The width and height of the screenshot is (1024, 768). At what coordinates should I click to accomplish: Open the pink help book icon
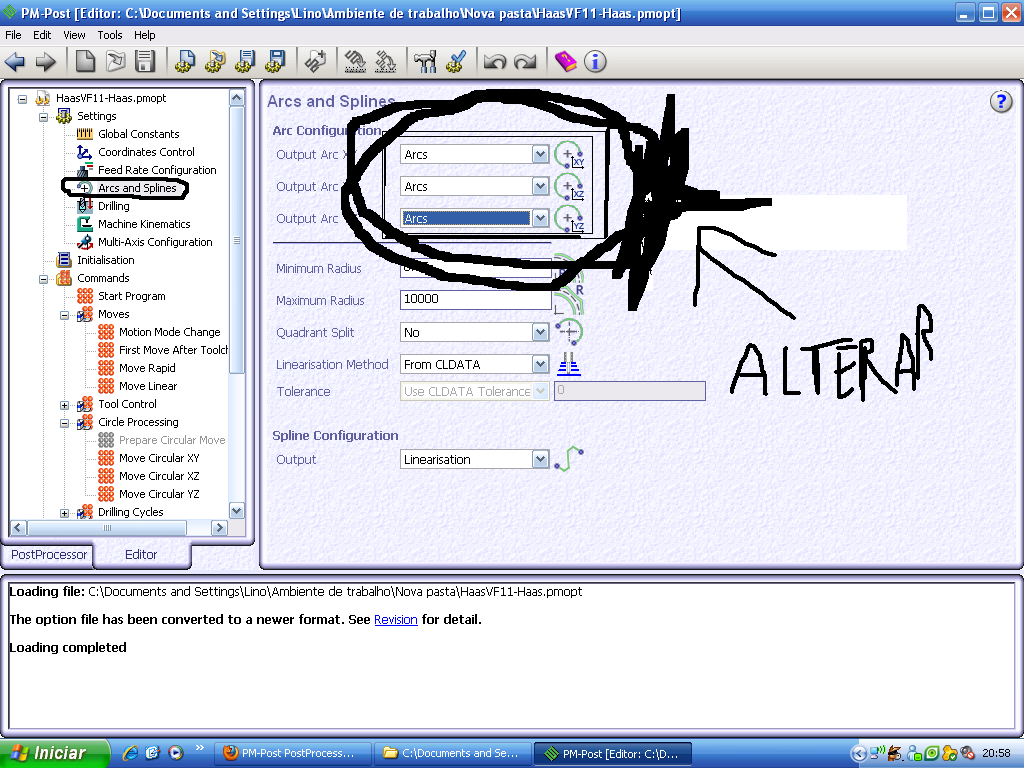pos(566,62)
